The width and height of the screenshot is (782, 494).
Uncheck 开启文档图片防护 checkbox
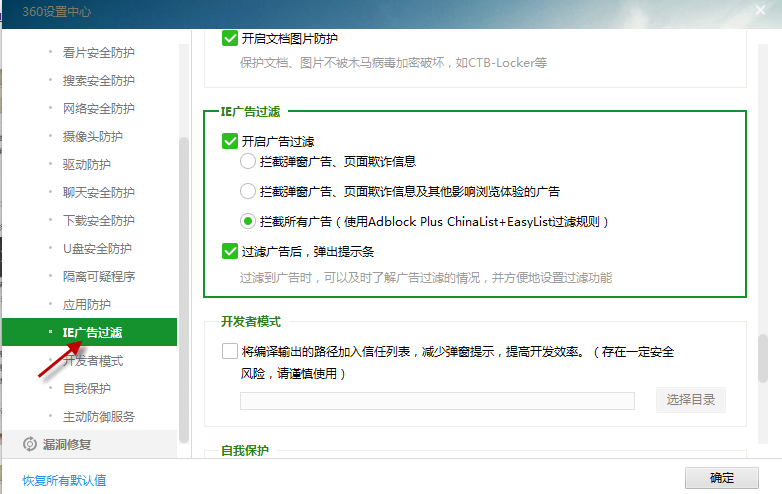coord(229,39)
